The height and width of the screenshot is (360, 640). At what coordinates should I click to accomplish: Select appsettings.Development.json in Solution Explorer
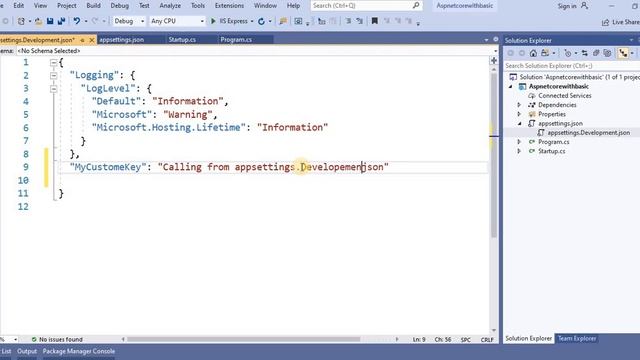pos(589,133)
